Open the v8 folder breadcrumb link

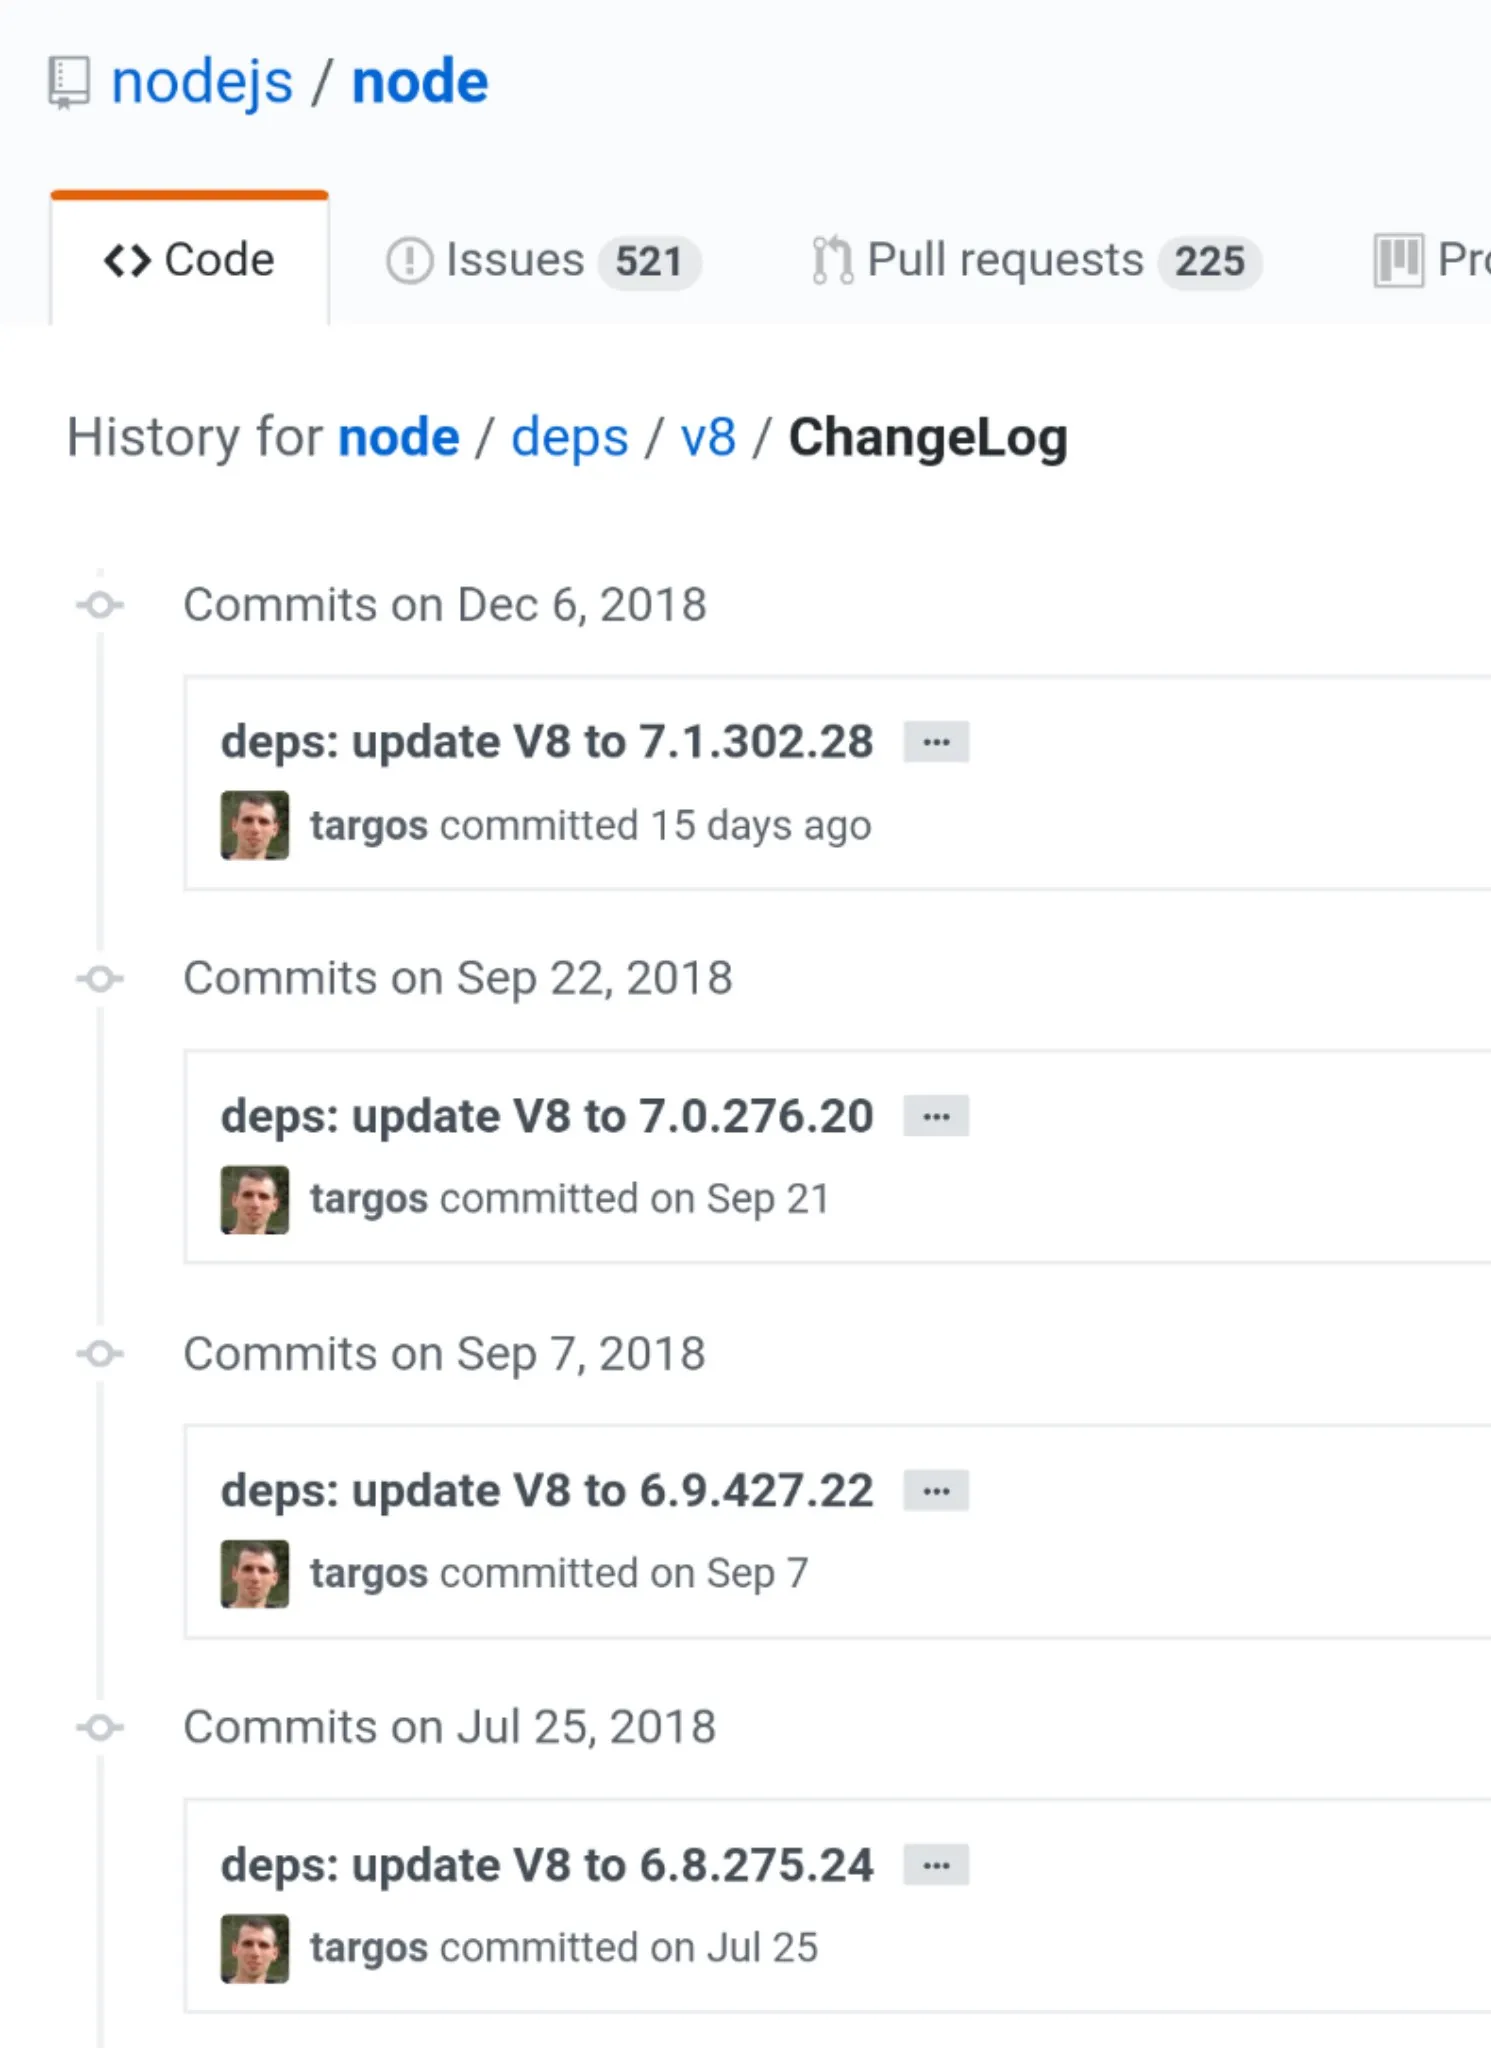click(708, 438)
